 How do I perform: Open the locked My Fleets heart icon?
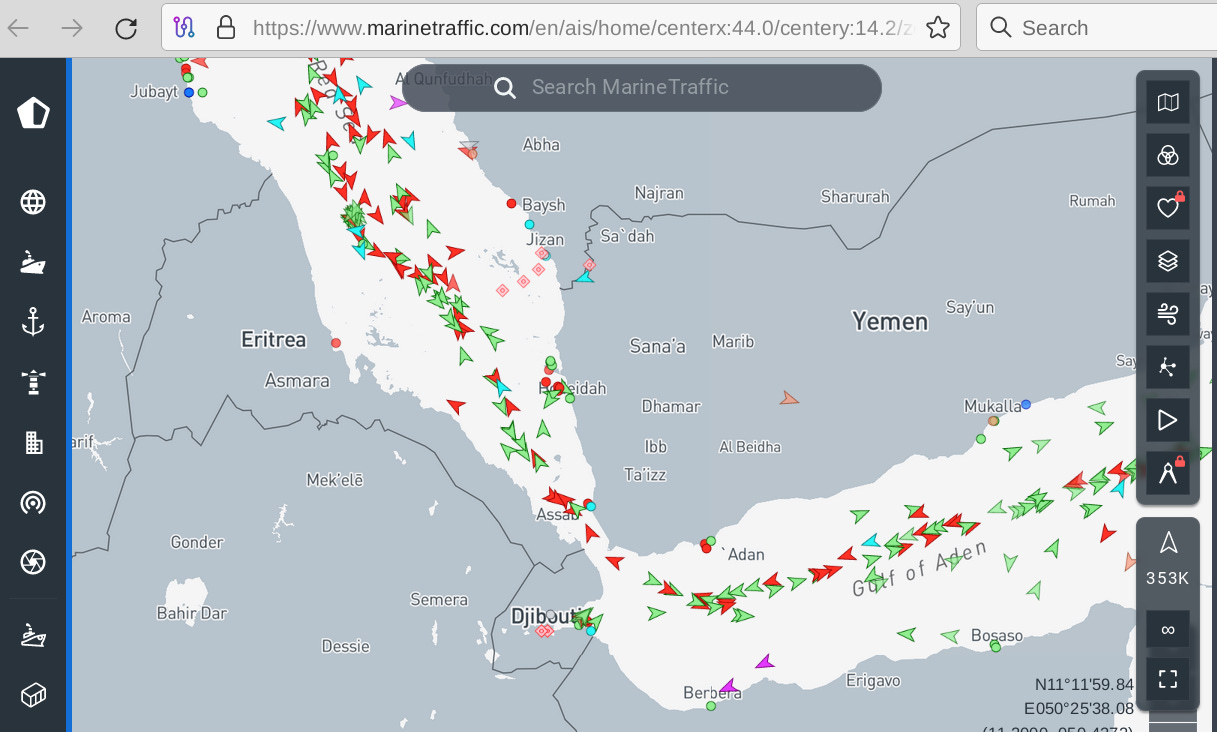(x=1167, y=208)
